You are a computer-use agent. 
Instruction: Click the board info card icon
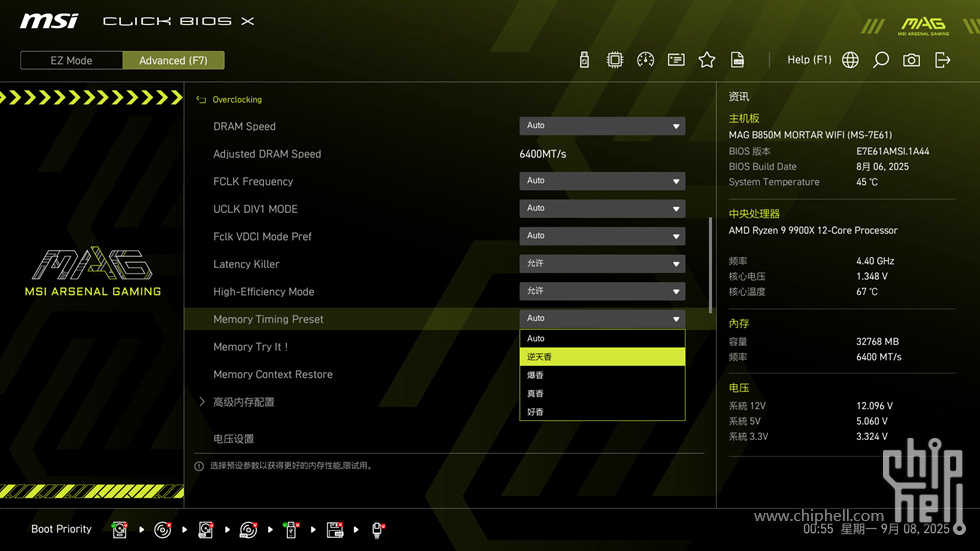coord(676,60)
